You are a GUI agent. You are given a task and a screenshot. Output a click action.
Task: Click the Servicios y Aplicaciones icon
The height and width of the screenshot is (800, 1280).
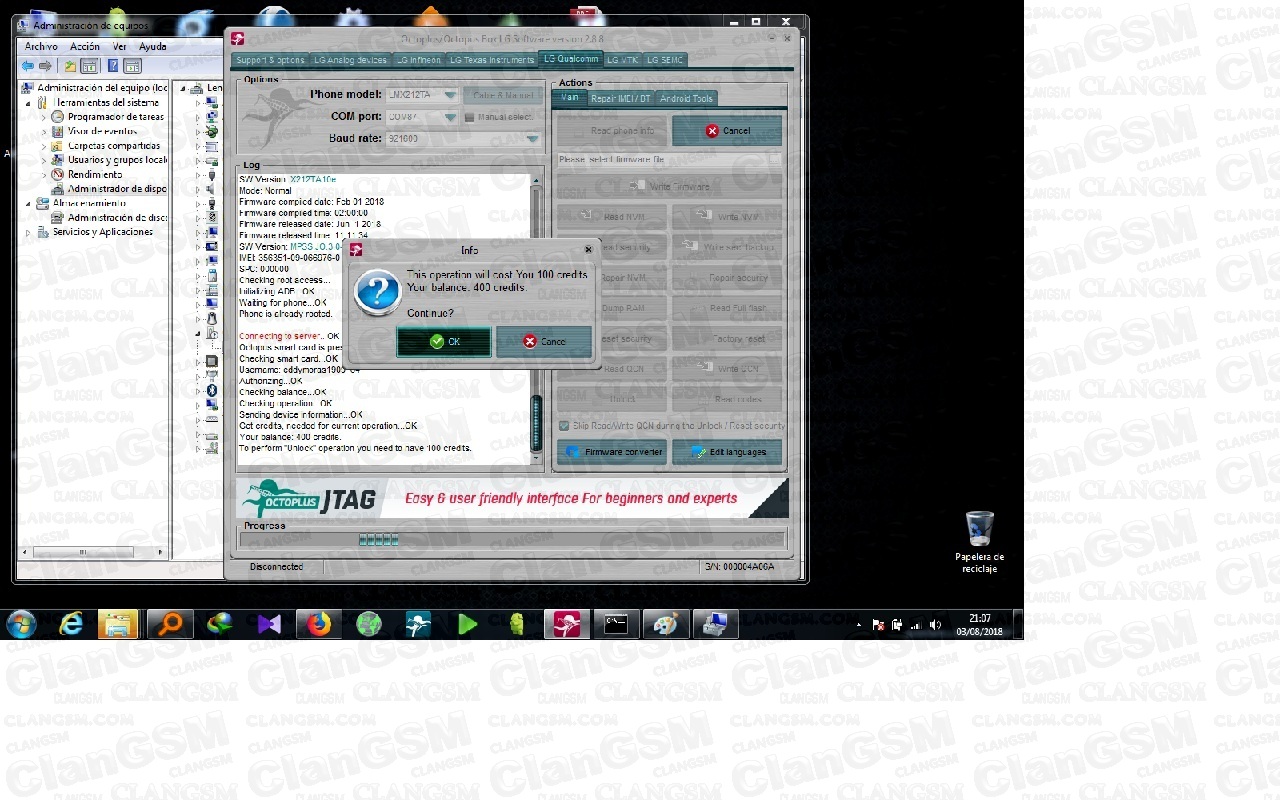click(43, 232)
